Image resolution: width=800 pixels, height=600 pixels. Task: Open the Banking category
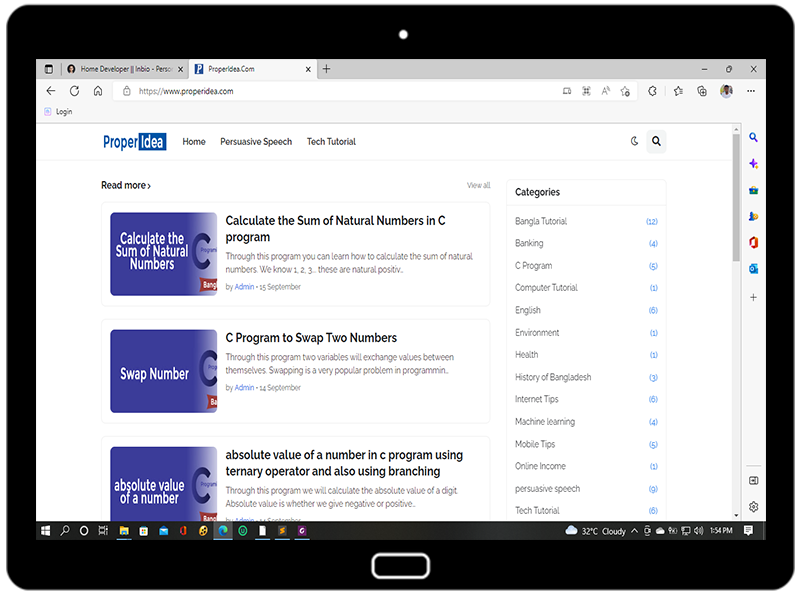click(x=529, y=243)
